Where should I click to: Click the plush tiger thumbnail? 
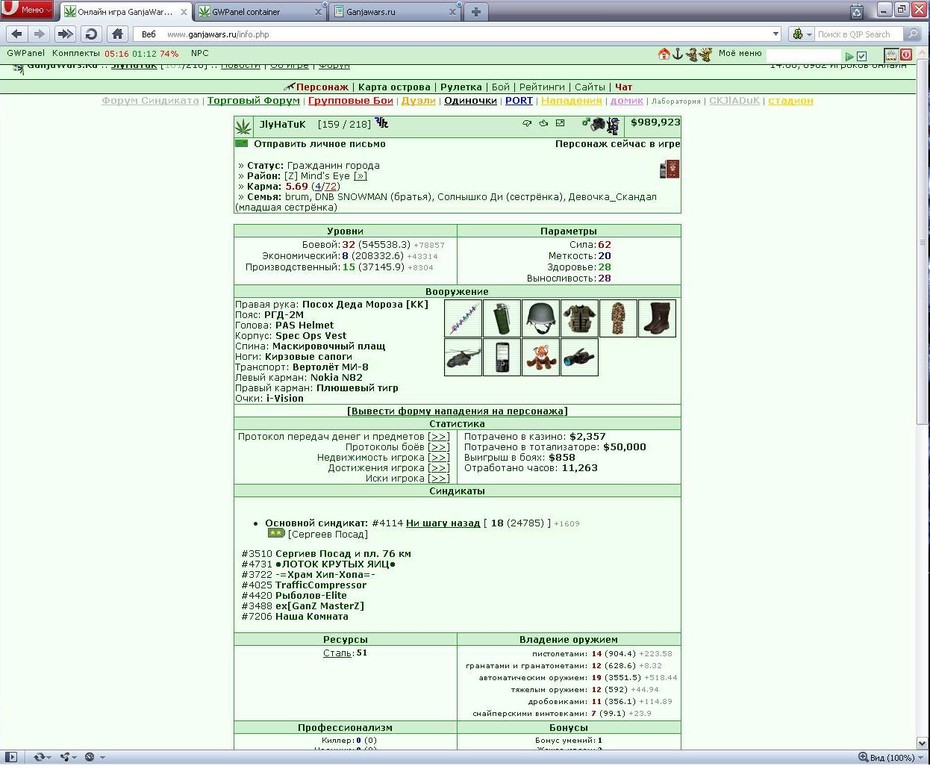[540, 357]
